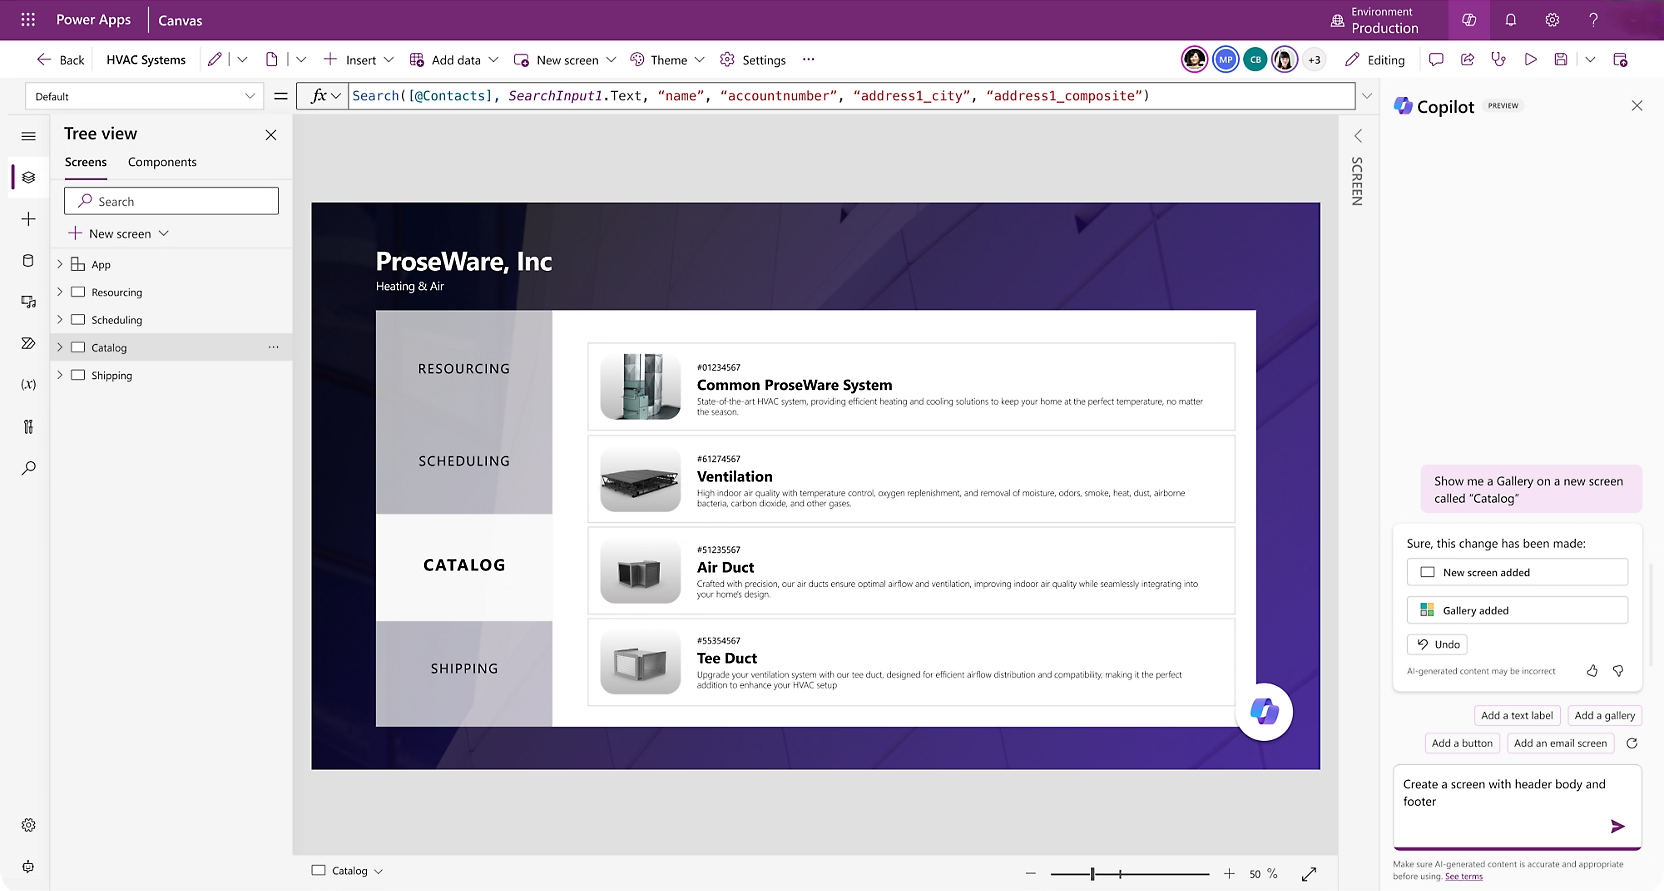Show the +3 additional collaborators
Screen dimensions: 1664x891
coord(1314,60)
